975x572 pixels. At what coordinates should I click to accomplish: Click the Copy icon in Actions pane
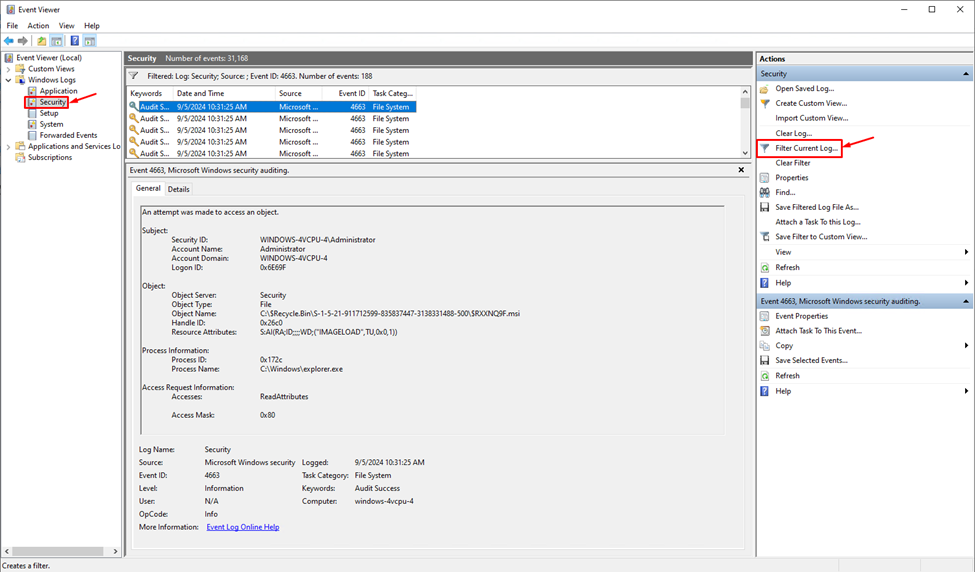764,346
